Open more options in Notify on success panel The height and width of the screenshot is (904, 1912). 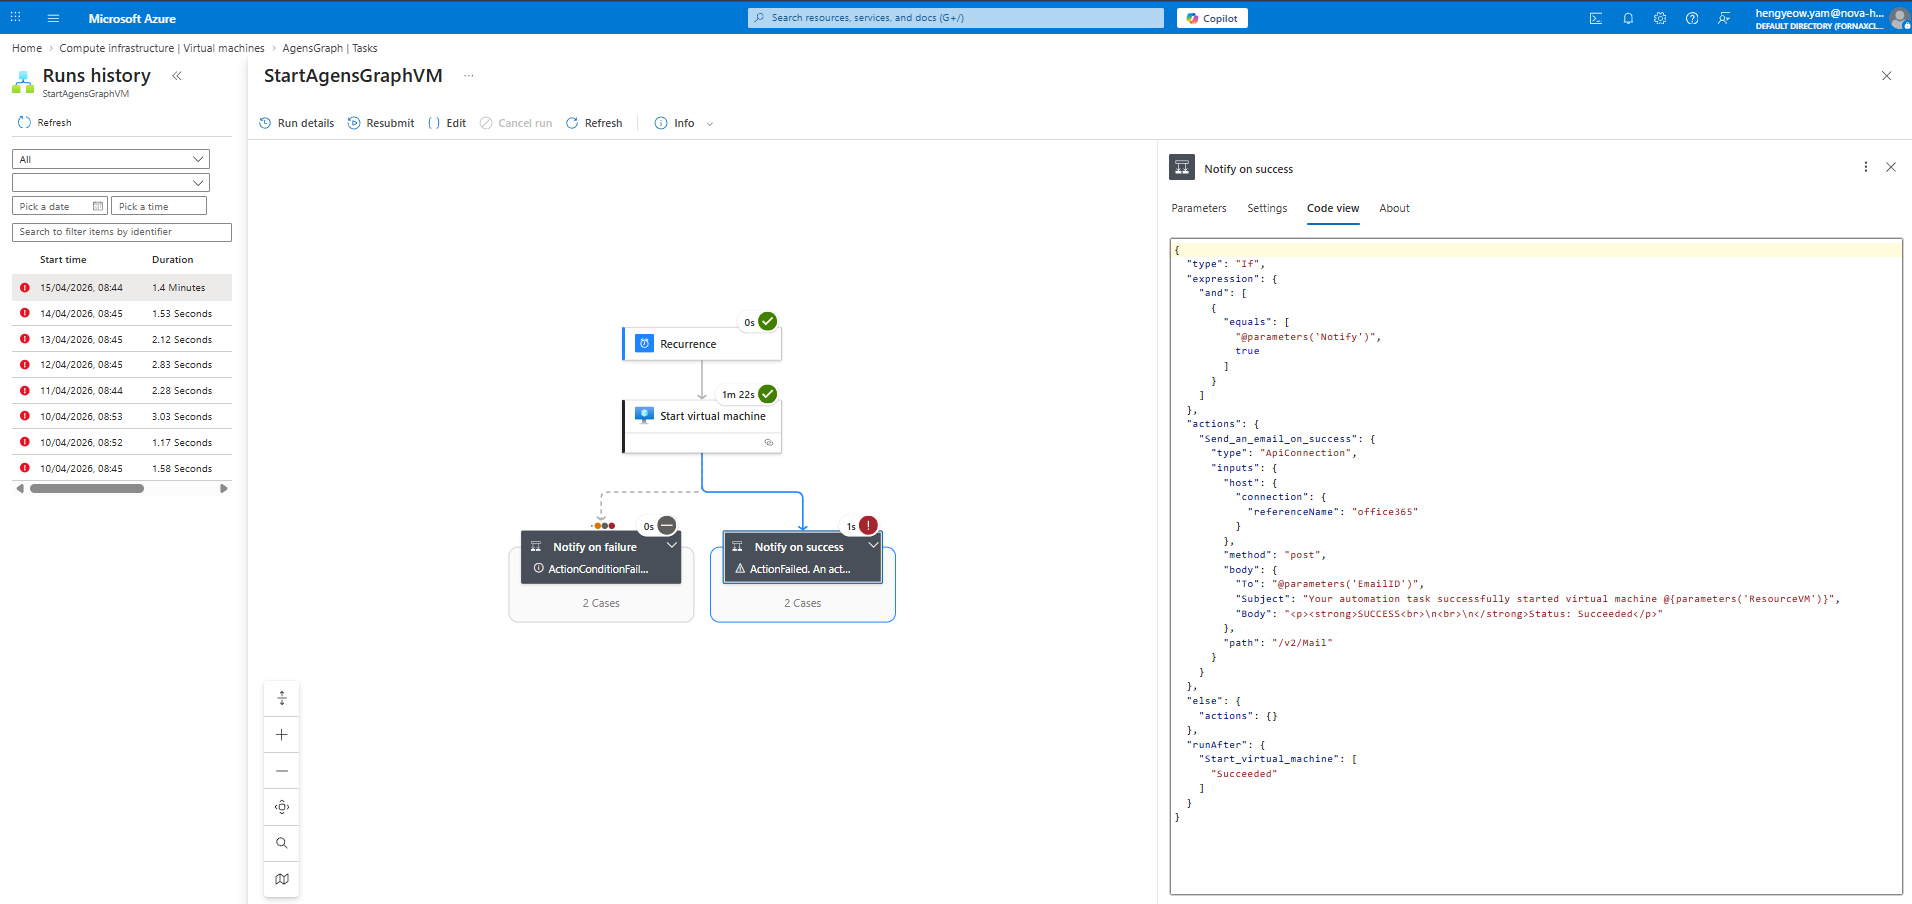pos(1866,167)
